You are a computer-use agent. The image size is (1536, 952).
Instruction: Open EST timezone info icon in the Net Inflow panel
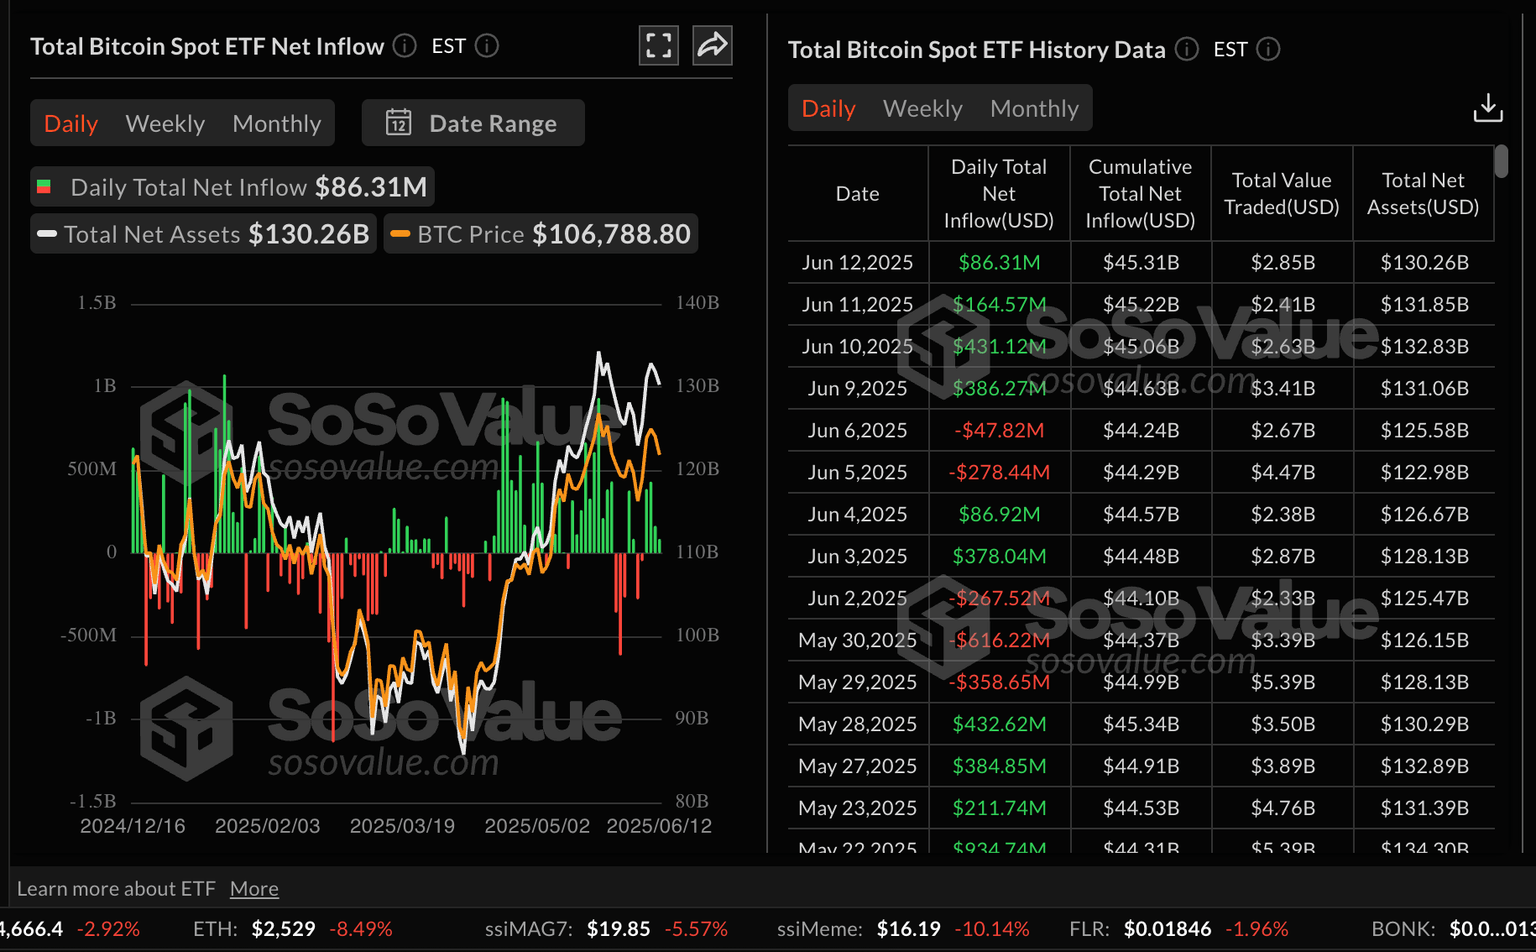tap(487, 46)
